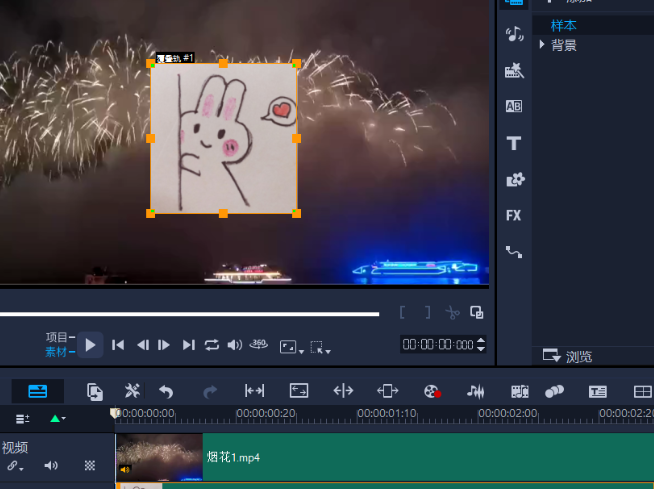The width and height of the screenshot is (654, 489).
Task: Click the timeline ruler at 00:00:01:10
Action: 387,413
